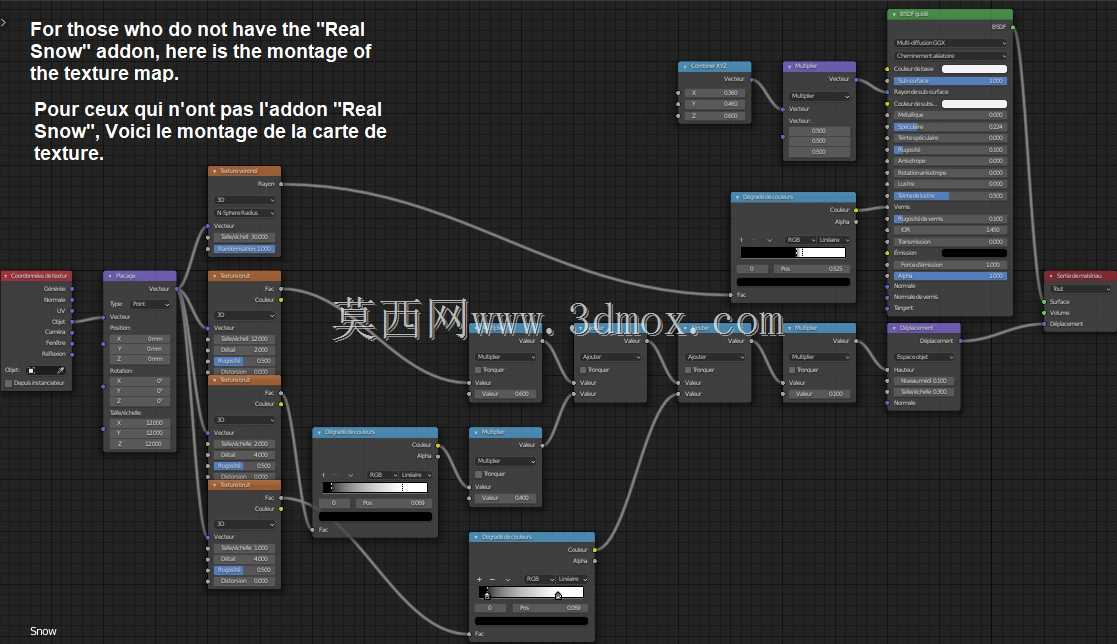Image resolution: width=1117 pixels, height=644 pixels.
Task: Collapse the material output node with header arrow
Action: pyautogui.click(x=1051, y=275)
